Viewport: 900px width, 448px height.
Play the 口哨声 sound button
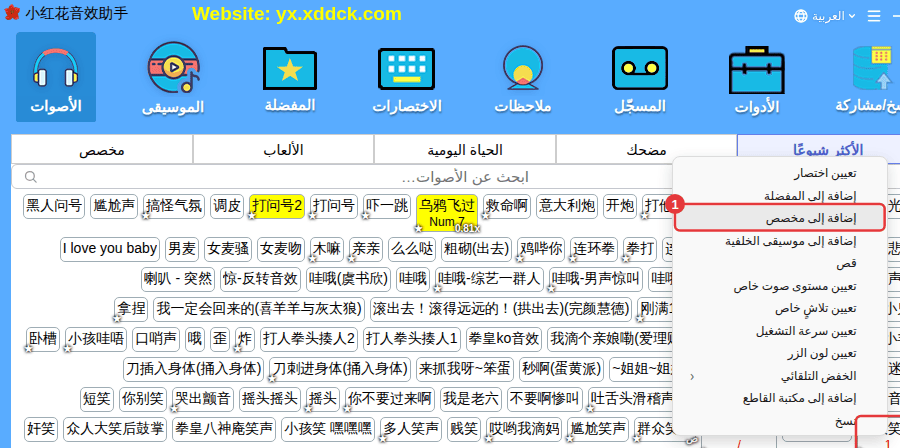click(x=156, y=338)
